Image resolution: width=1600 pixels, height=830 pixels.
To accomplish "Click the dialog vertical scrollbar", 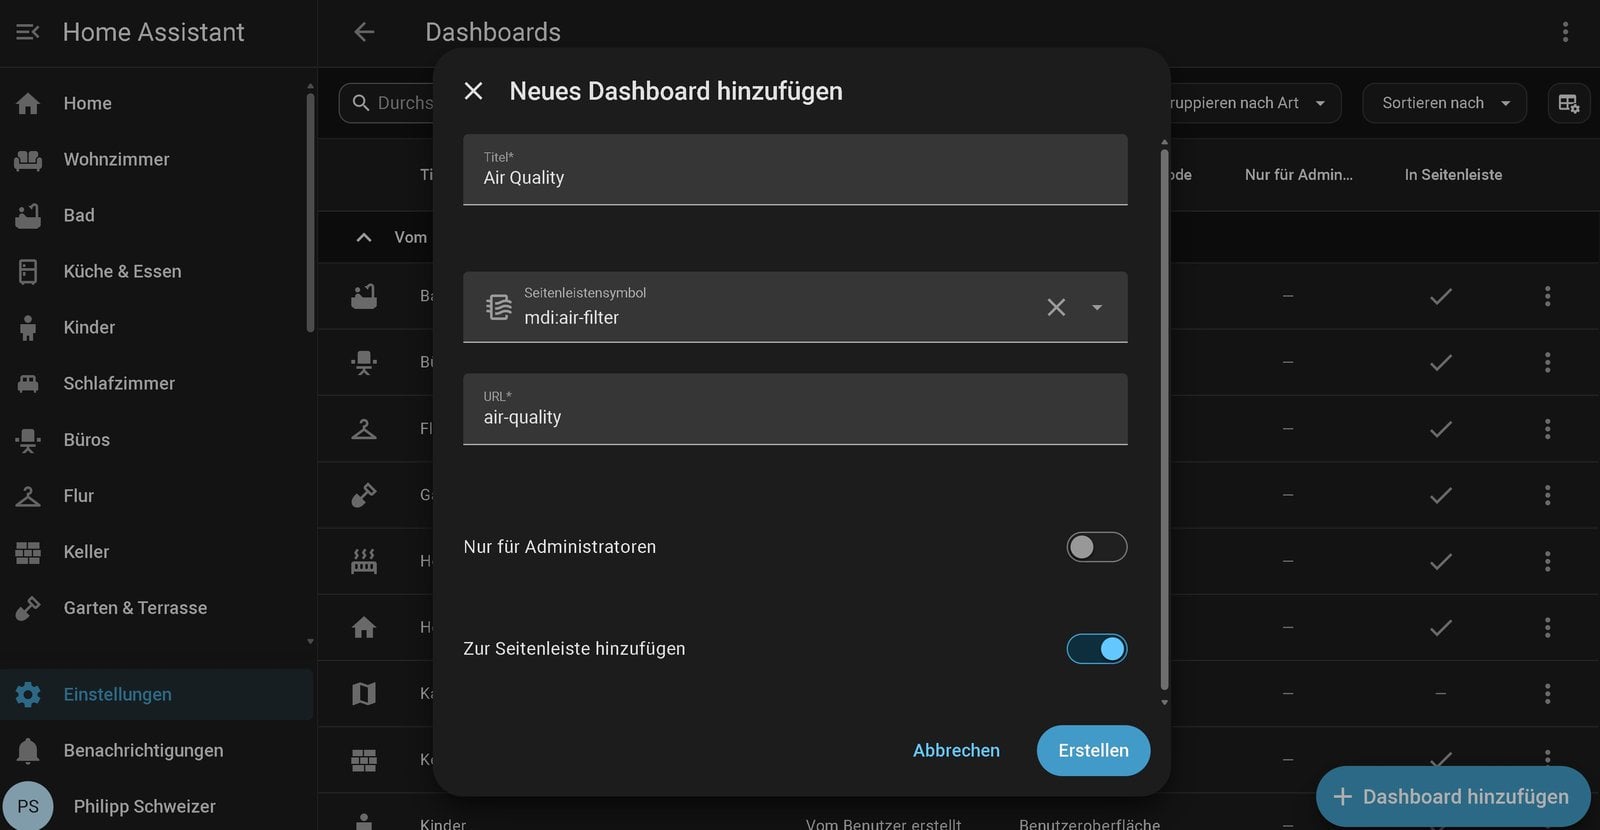I will coord(1164,420).
